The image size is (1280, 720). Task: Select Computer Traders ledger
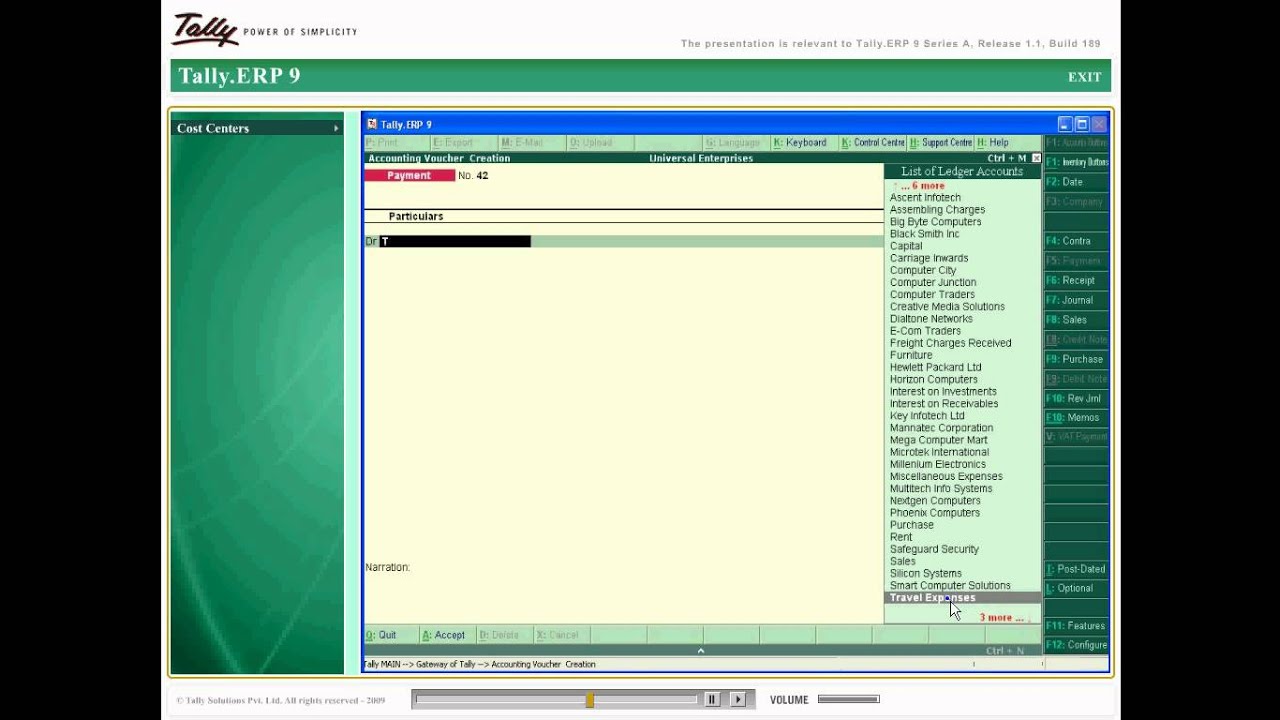[x=932, y=295]
